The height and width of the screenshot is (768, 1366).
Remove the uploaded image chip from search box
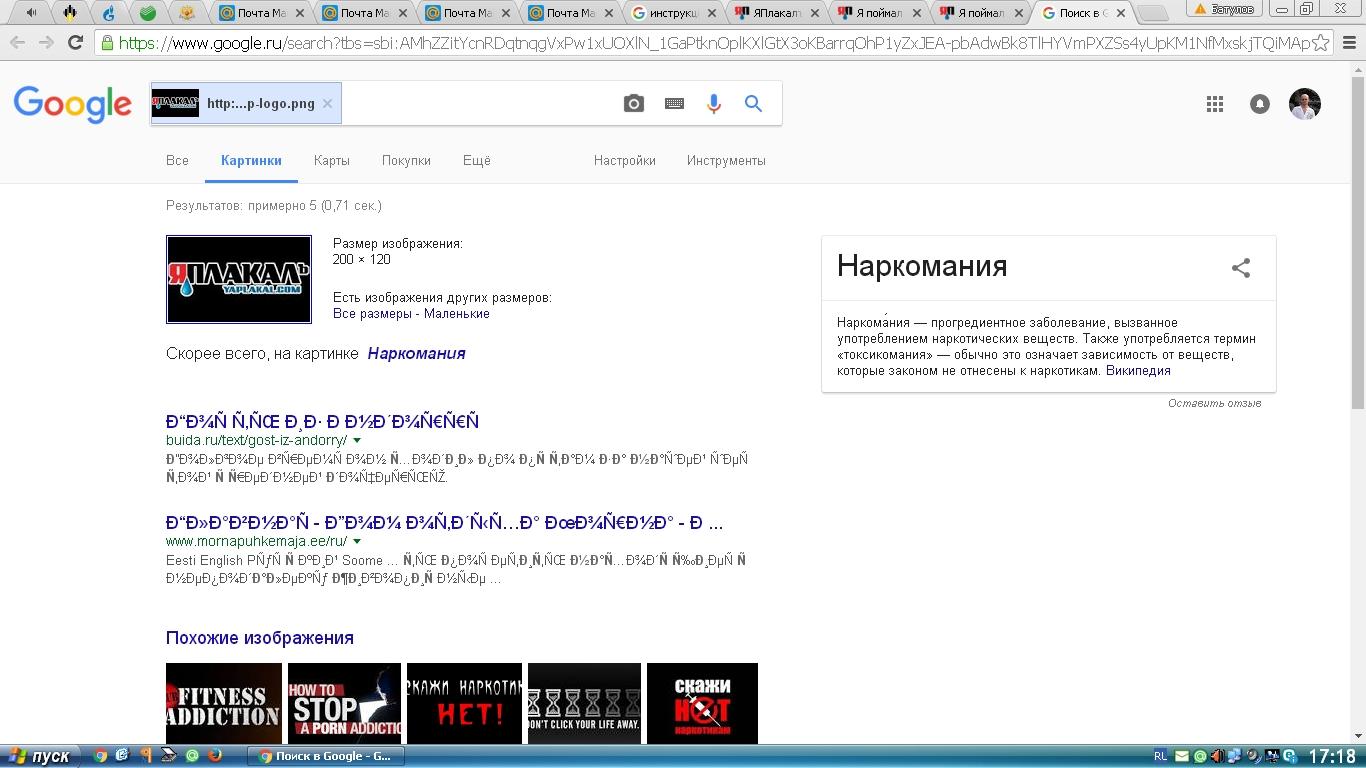point(327,104)
